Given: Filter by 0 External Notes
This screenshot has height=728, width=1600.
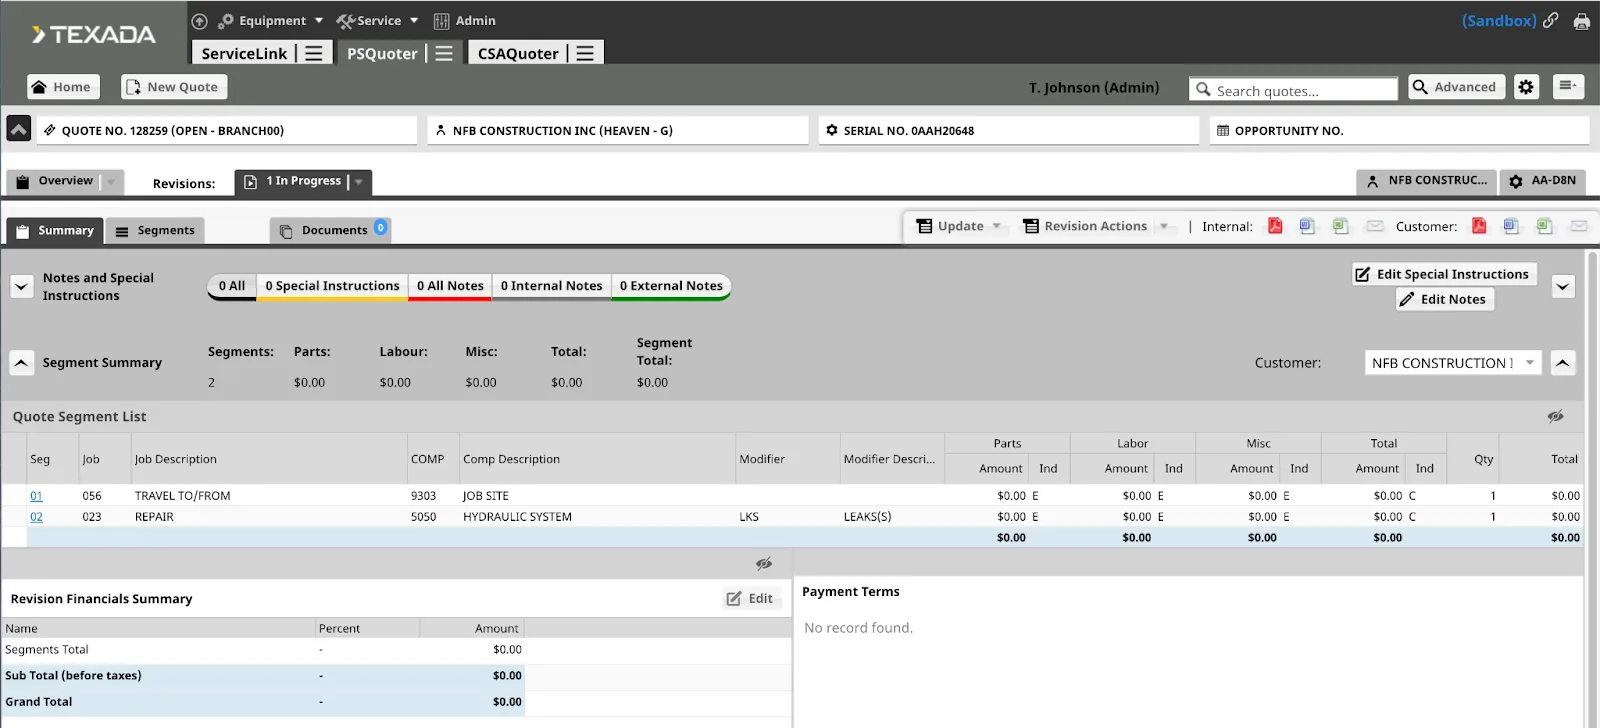Looking at the screenshot, I should tap(671, 286).
